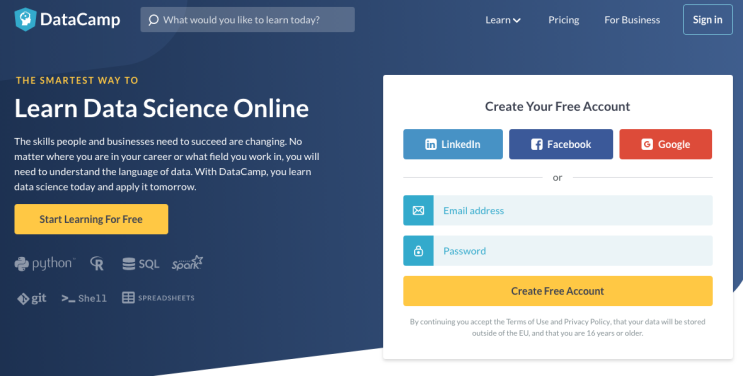Click the Python logo icon
The image size is (743, 376).
tap(21, 264)
